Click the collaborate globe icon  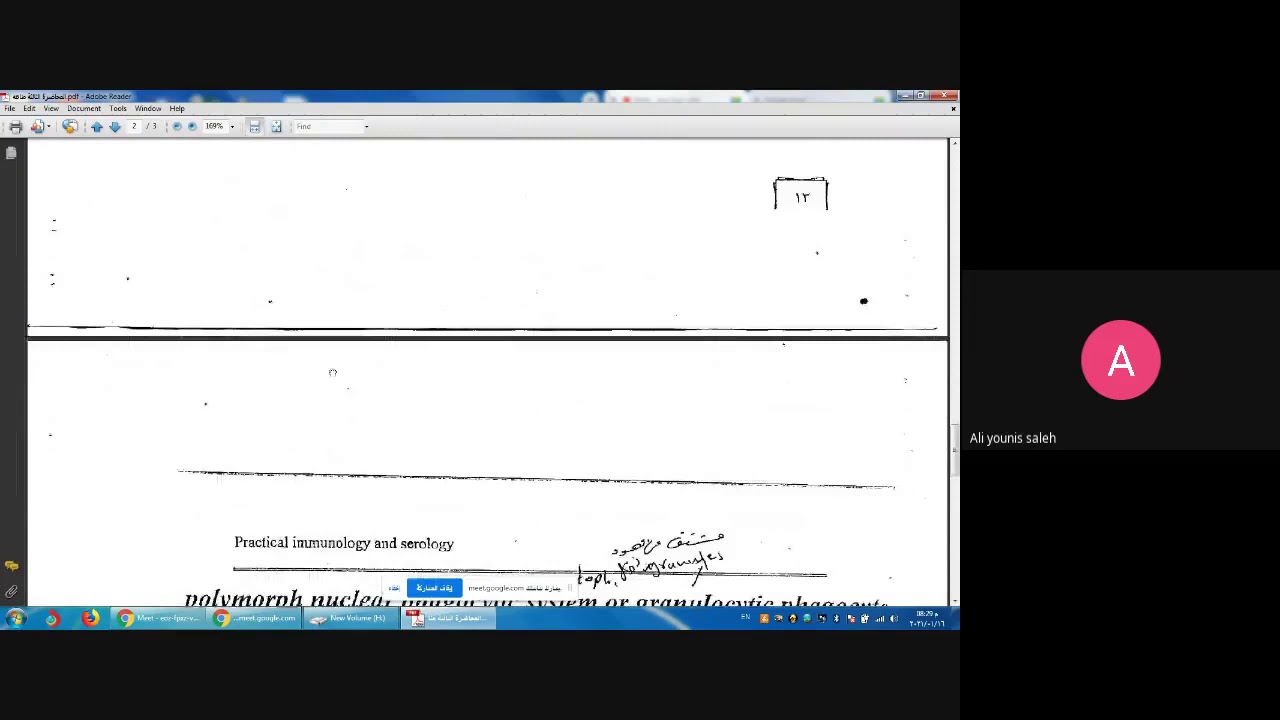tap(70, 126)
